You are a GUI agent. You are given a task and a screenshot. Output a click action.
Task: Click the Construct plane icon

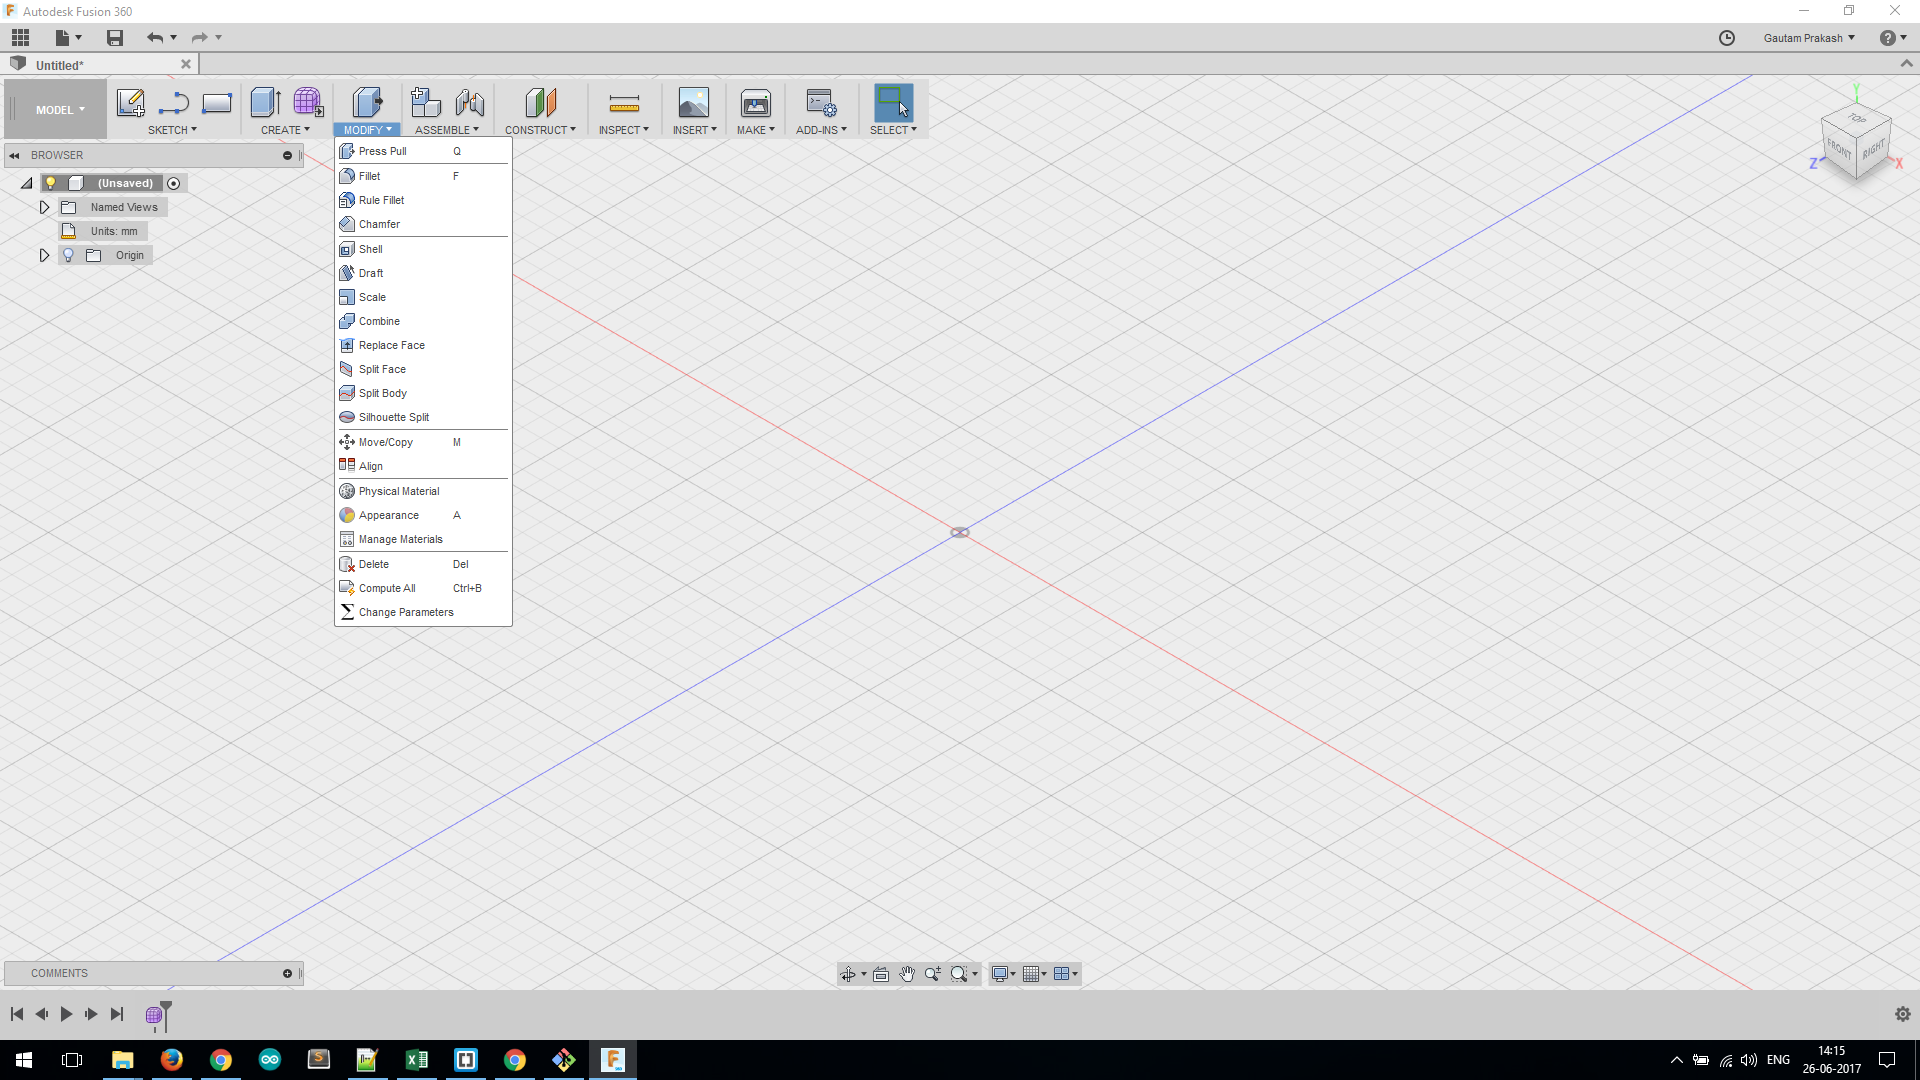(540, 103)
